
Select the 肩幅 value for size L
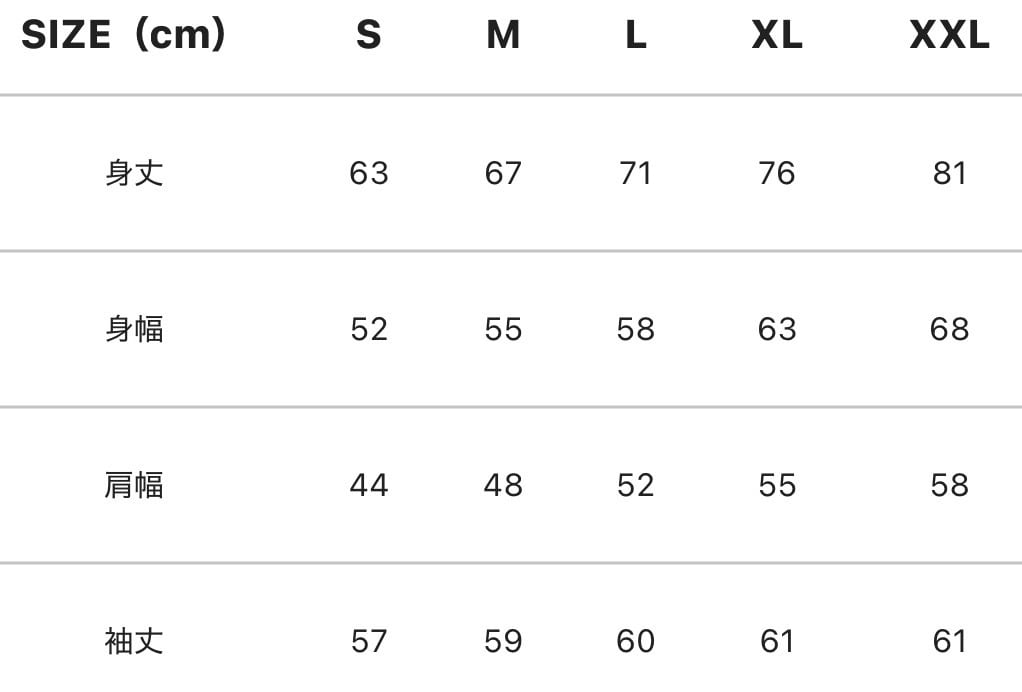[635, 485]
